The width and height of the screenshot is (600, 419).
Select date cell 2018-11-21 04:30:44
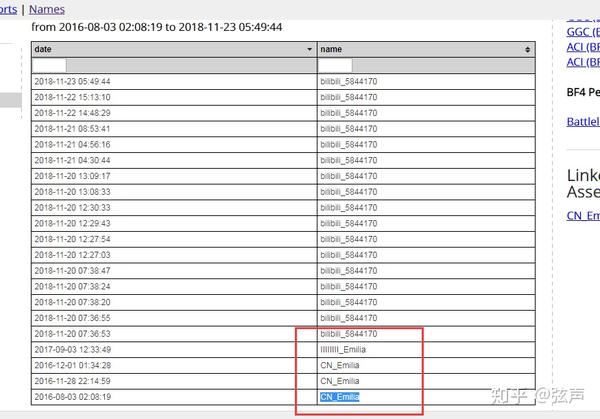(174, 160)
